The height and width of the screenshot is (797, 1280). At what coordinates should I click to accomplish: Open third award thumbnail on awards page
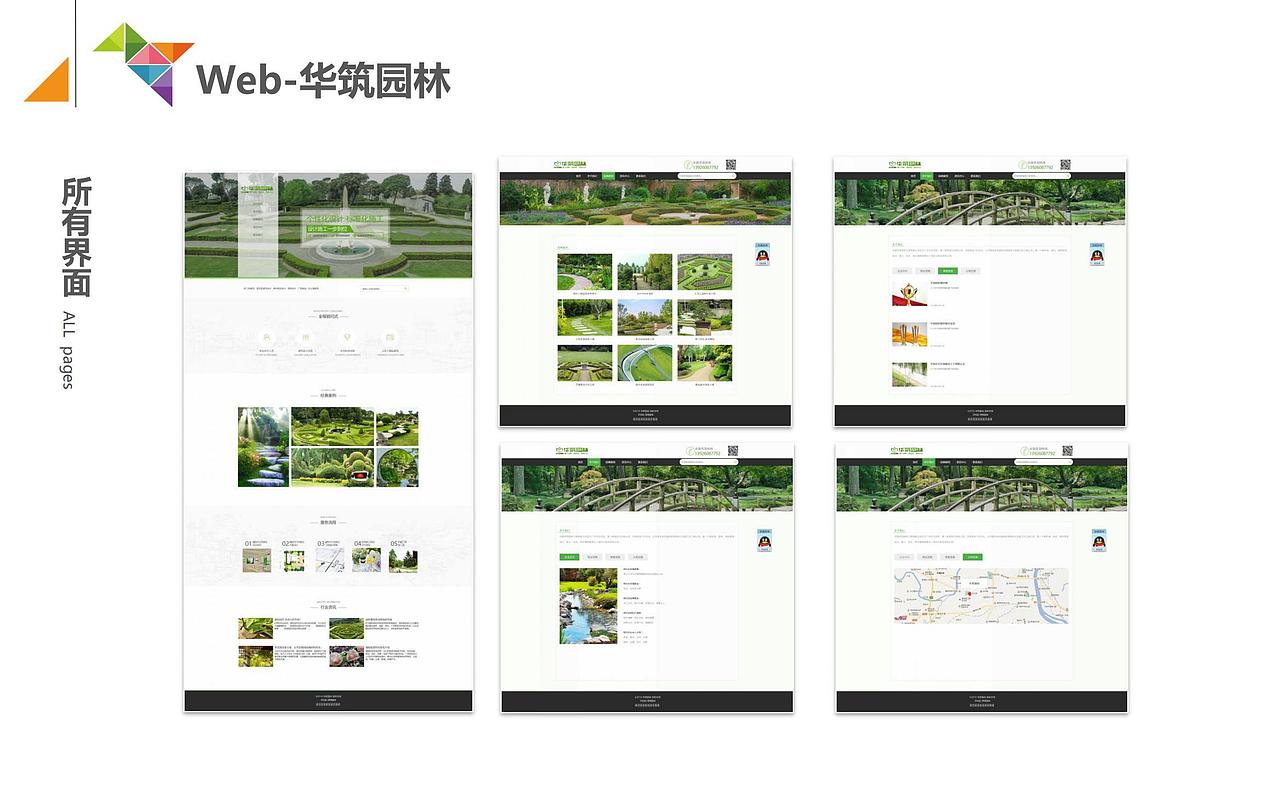pos(909,374)
